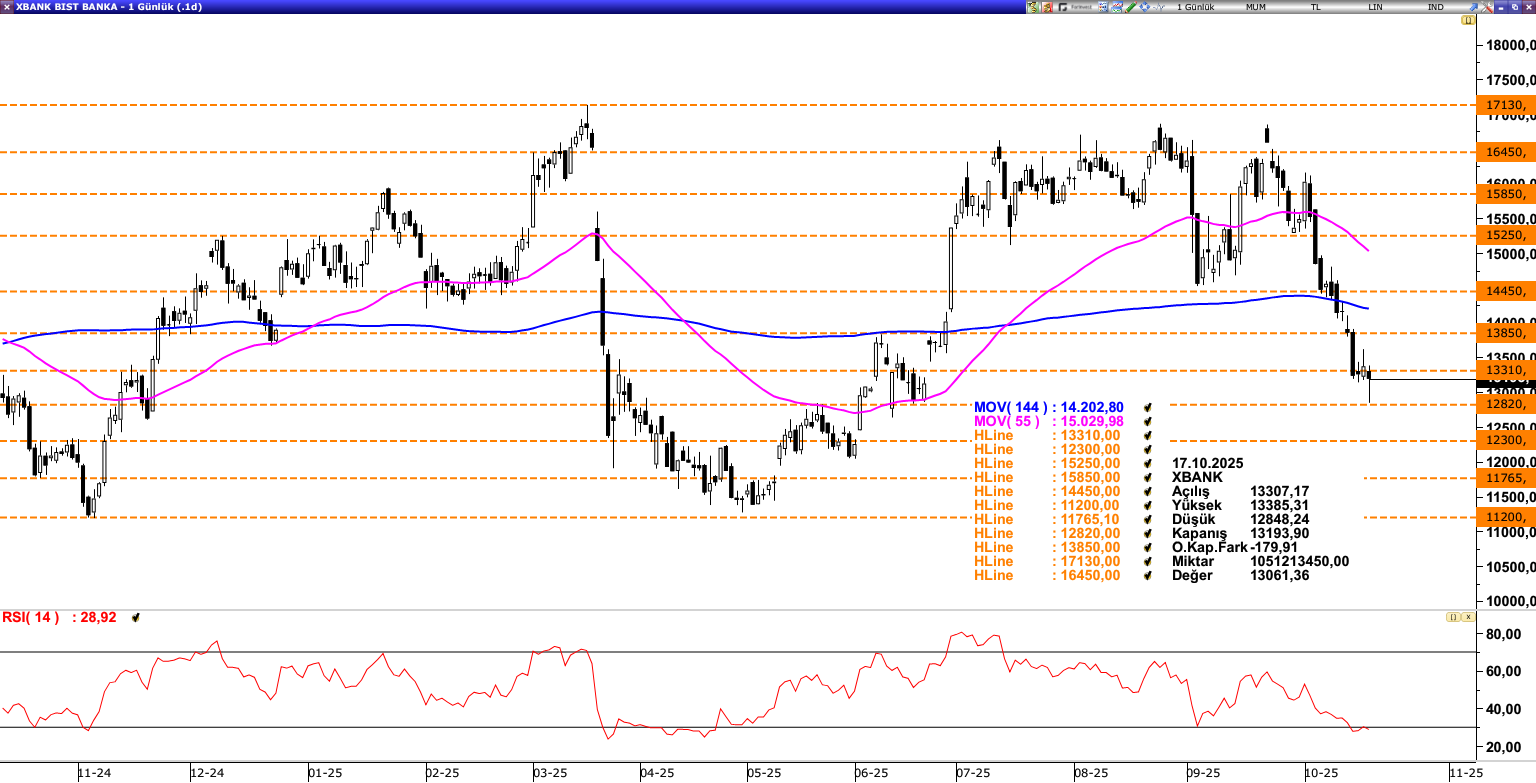Click the IND menu item in the toolbar
This screenshot has height=783, width=1536.
[x=1436, y=6]
